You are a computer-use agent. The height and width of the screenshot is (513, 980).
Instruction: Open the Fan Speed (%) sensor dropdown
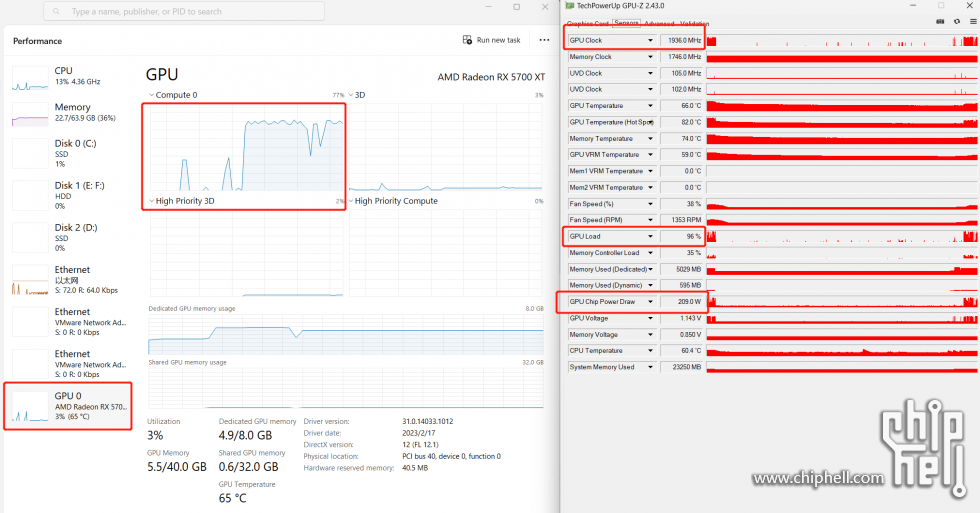[650, 204]
